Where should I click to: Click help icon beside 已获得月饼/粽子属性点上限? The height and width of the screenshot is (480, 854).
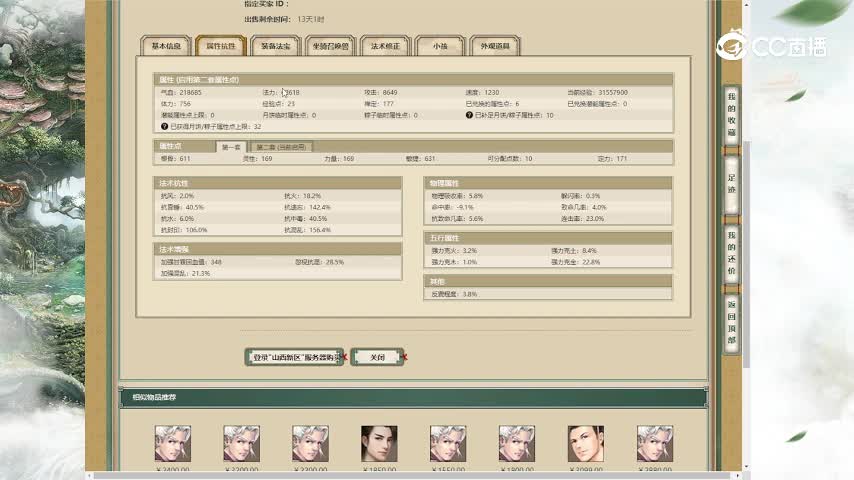(164, 126)
